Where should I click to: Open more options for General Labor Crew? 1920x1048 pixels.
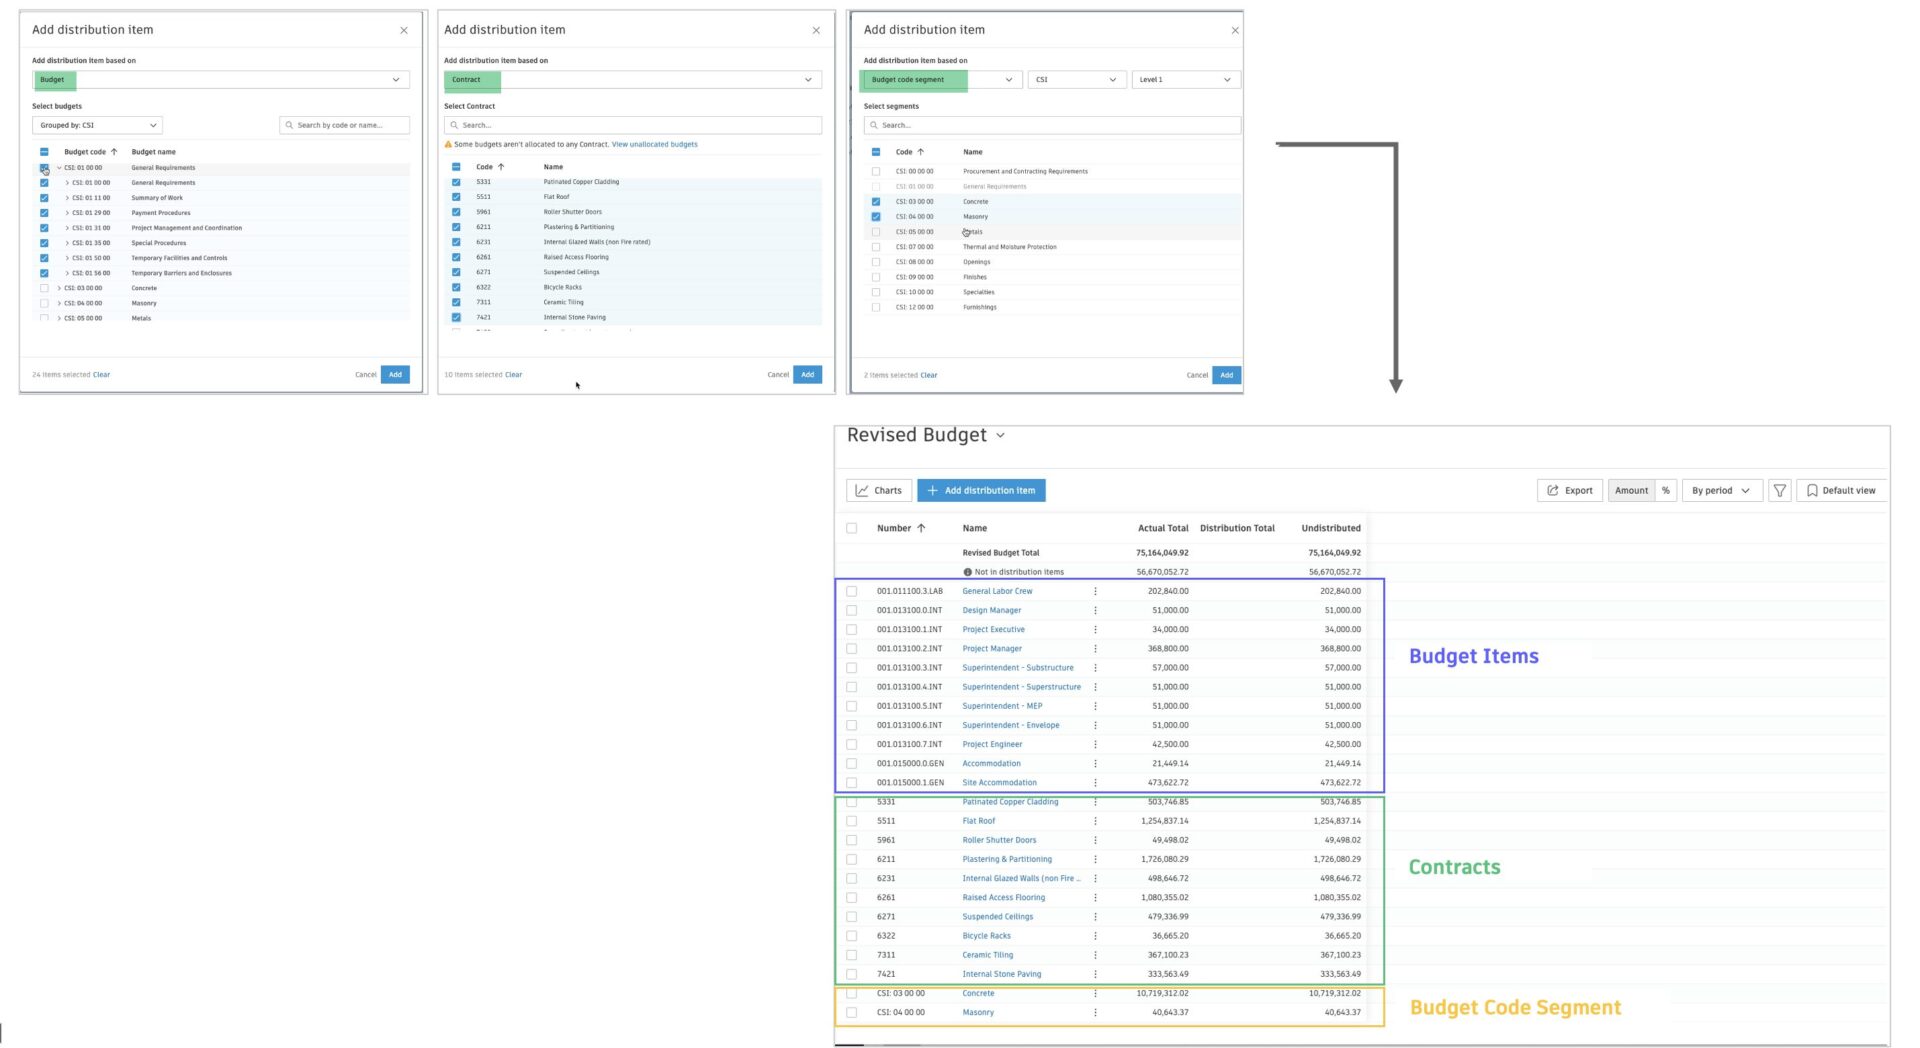point(1095,592)
